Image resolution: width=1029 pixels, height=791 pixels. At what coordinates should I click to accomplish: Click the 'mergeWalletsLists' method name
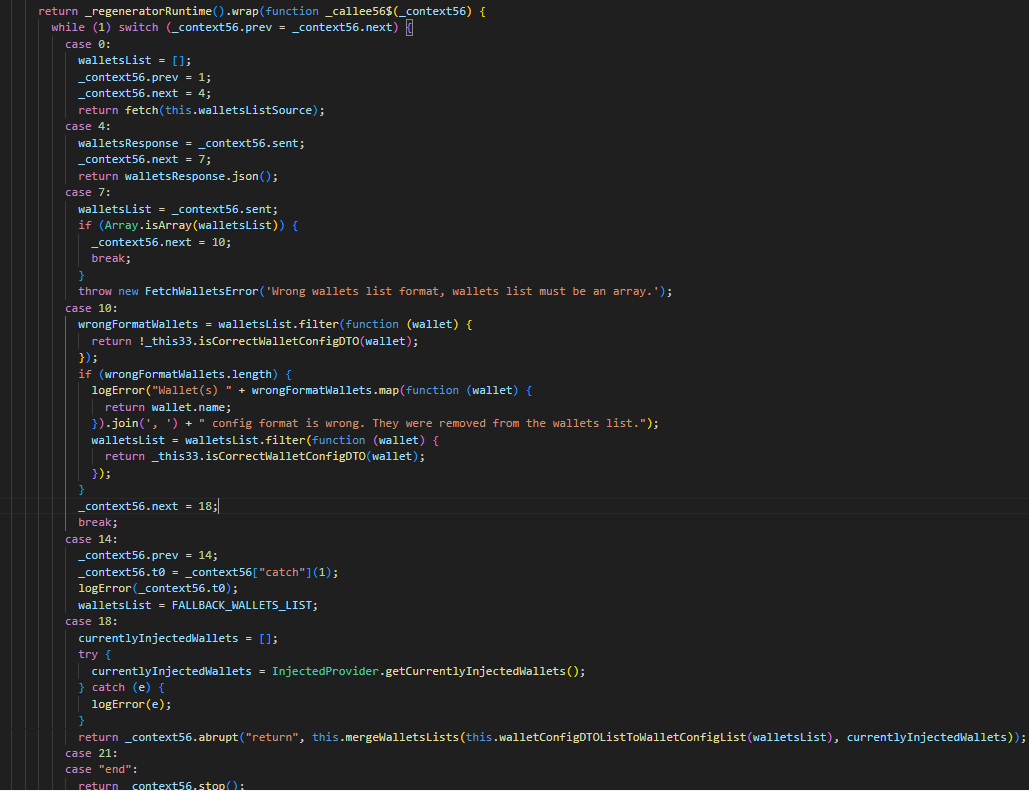click(402, 737)
